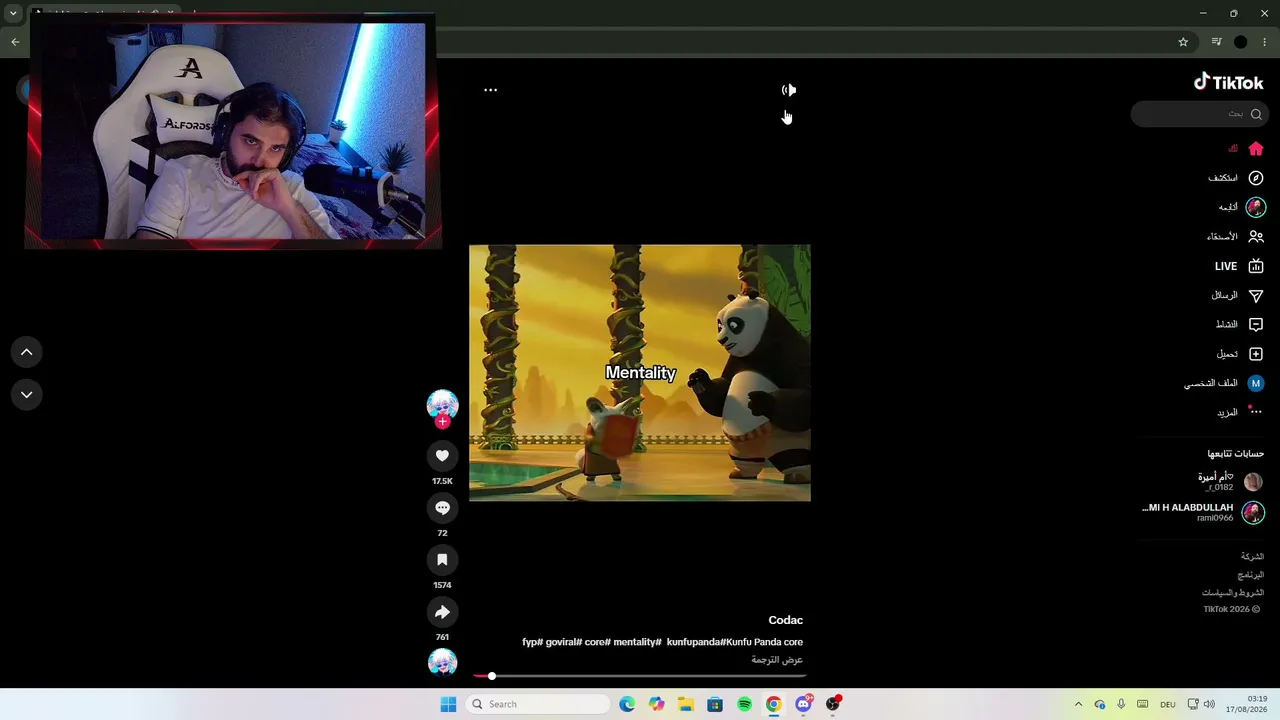Open the البرنامج footer link
The width and height of the screenshot is (1280, 720).
(x=1251, y=575)
